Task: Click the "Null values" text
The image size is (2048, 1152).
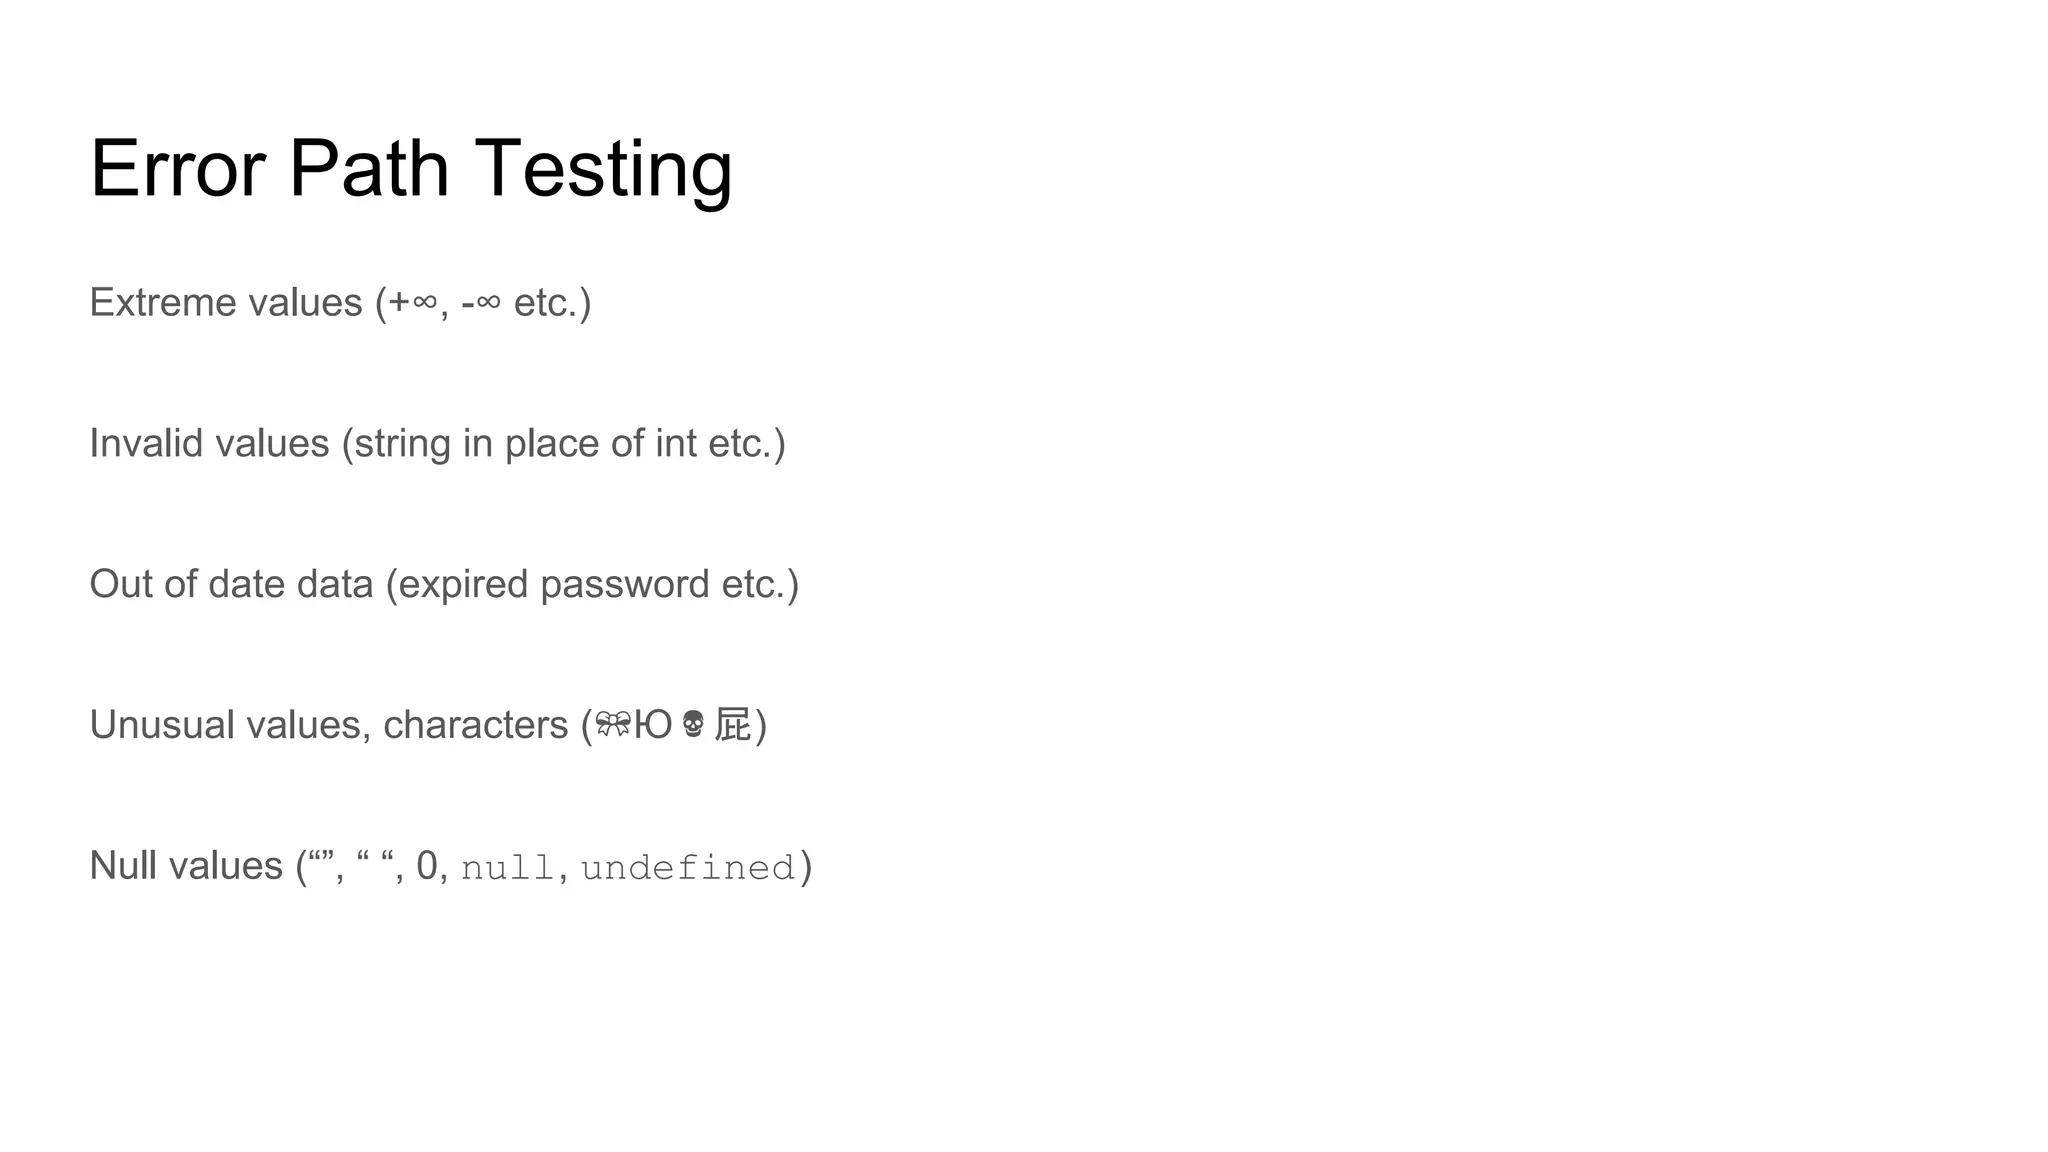Action: pos(186,866)
